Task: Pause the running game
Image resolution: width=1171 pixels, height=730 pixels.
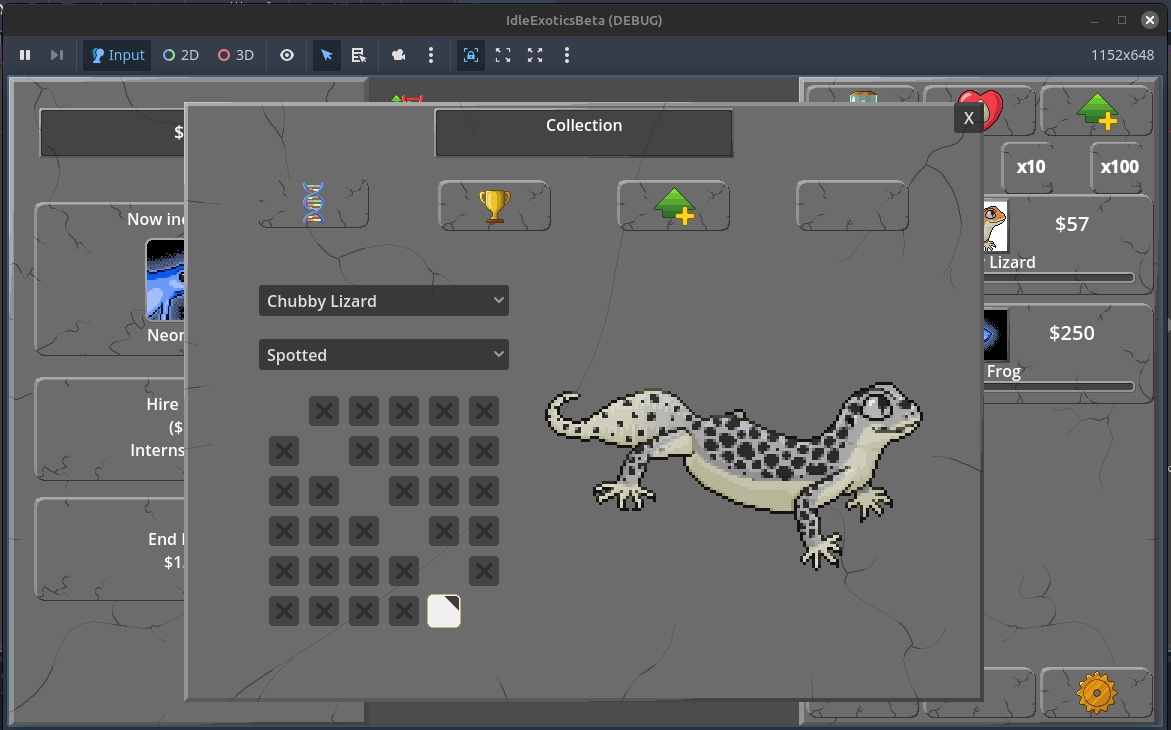Action: 26,55
